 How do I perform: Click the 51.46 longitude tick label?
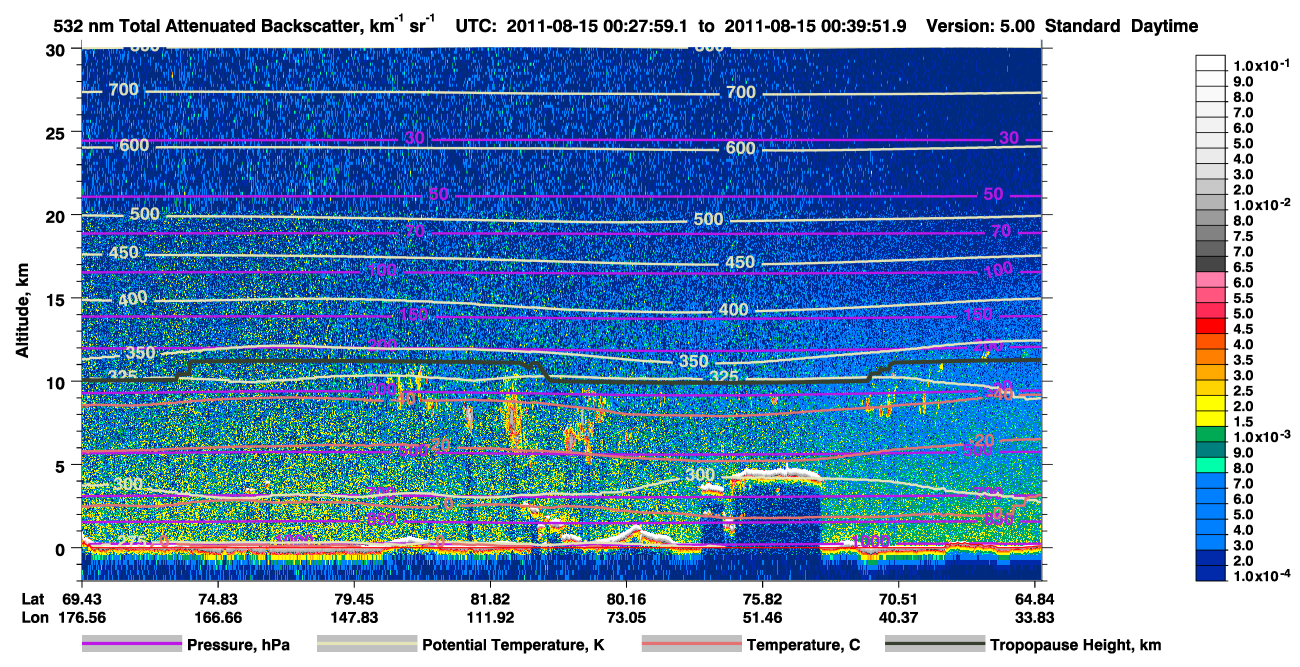pos(762,617)
